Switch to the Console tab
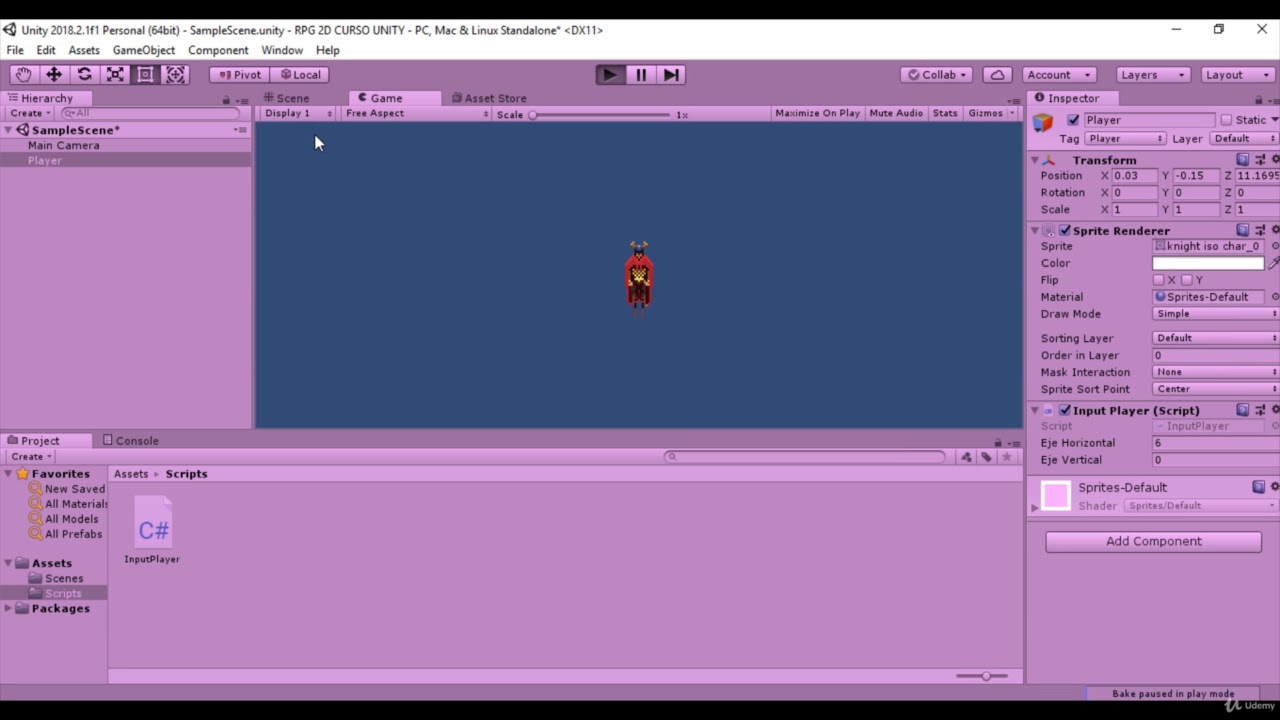Image resolution: width=1280 pixels, height=720 pixels. coord(130,441)
